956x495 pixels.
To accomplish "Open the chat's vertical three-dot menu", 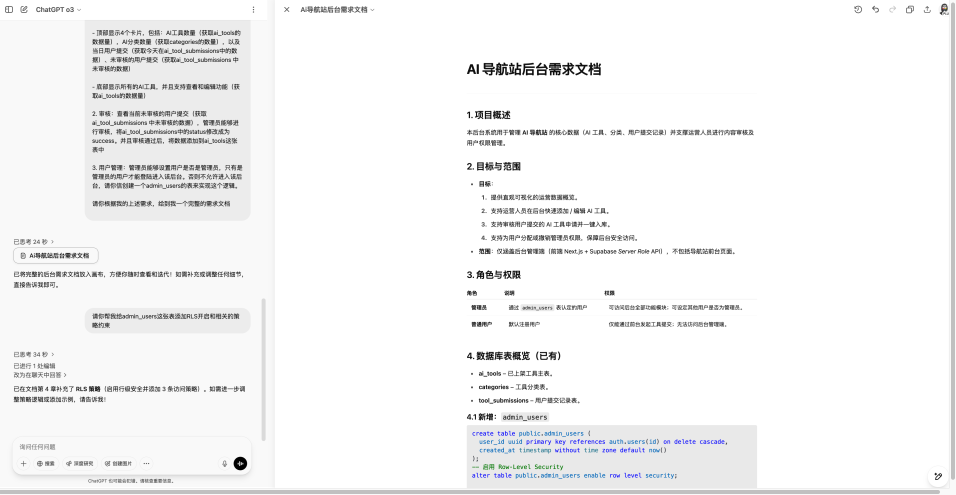I will point(254,9).
